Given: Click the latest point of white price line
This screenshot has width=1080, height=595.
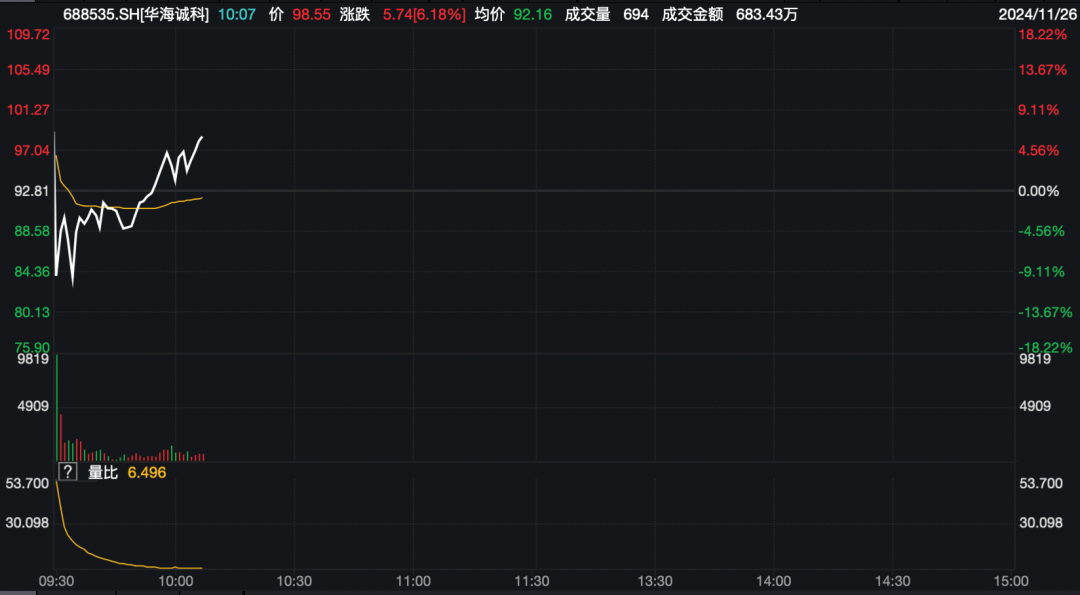Looking at the screenshot, I should 202,138.
